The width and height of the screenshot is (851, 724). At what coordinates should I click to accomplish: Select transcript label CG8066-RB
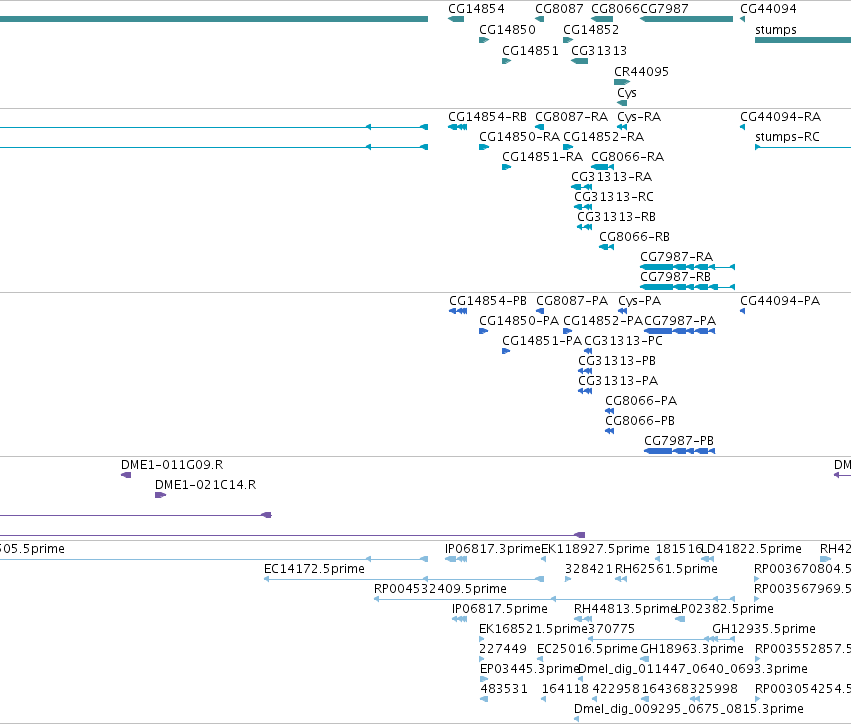coord(634,238)
